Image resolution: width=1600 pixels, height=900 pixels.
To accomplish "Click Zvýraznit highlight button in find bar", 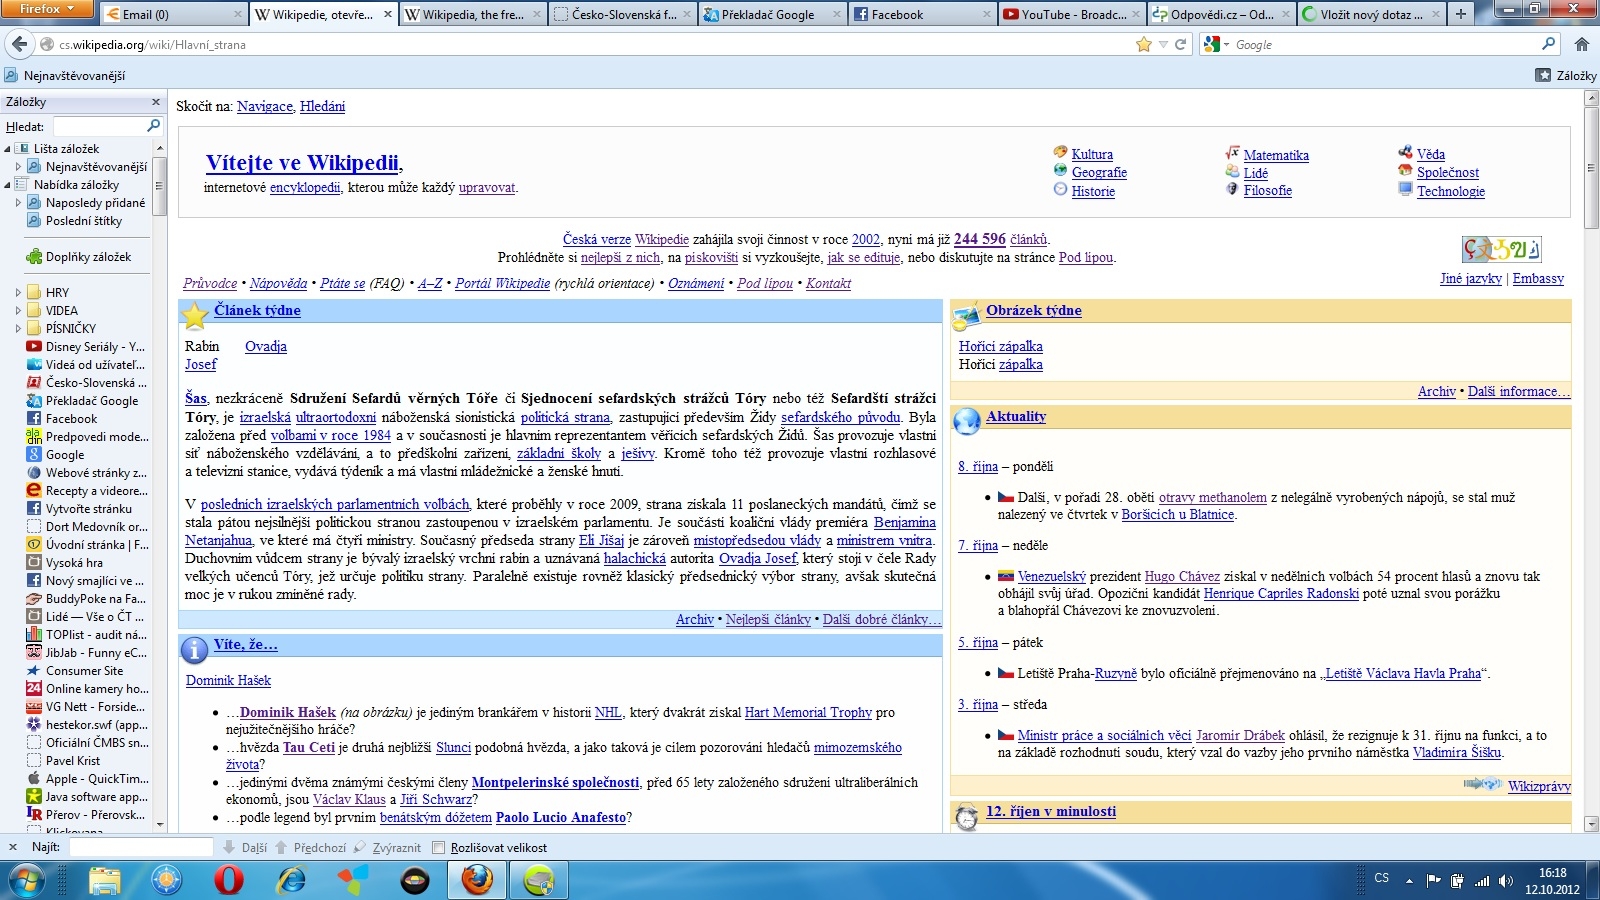I will click(388, 847).
